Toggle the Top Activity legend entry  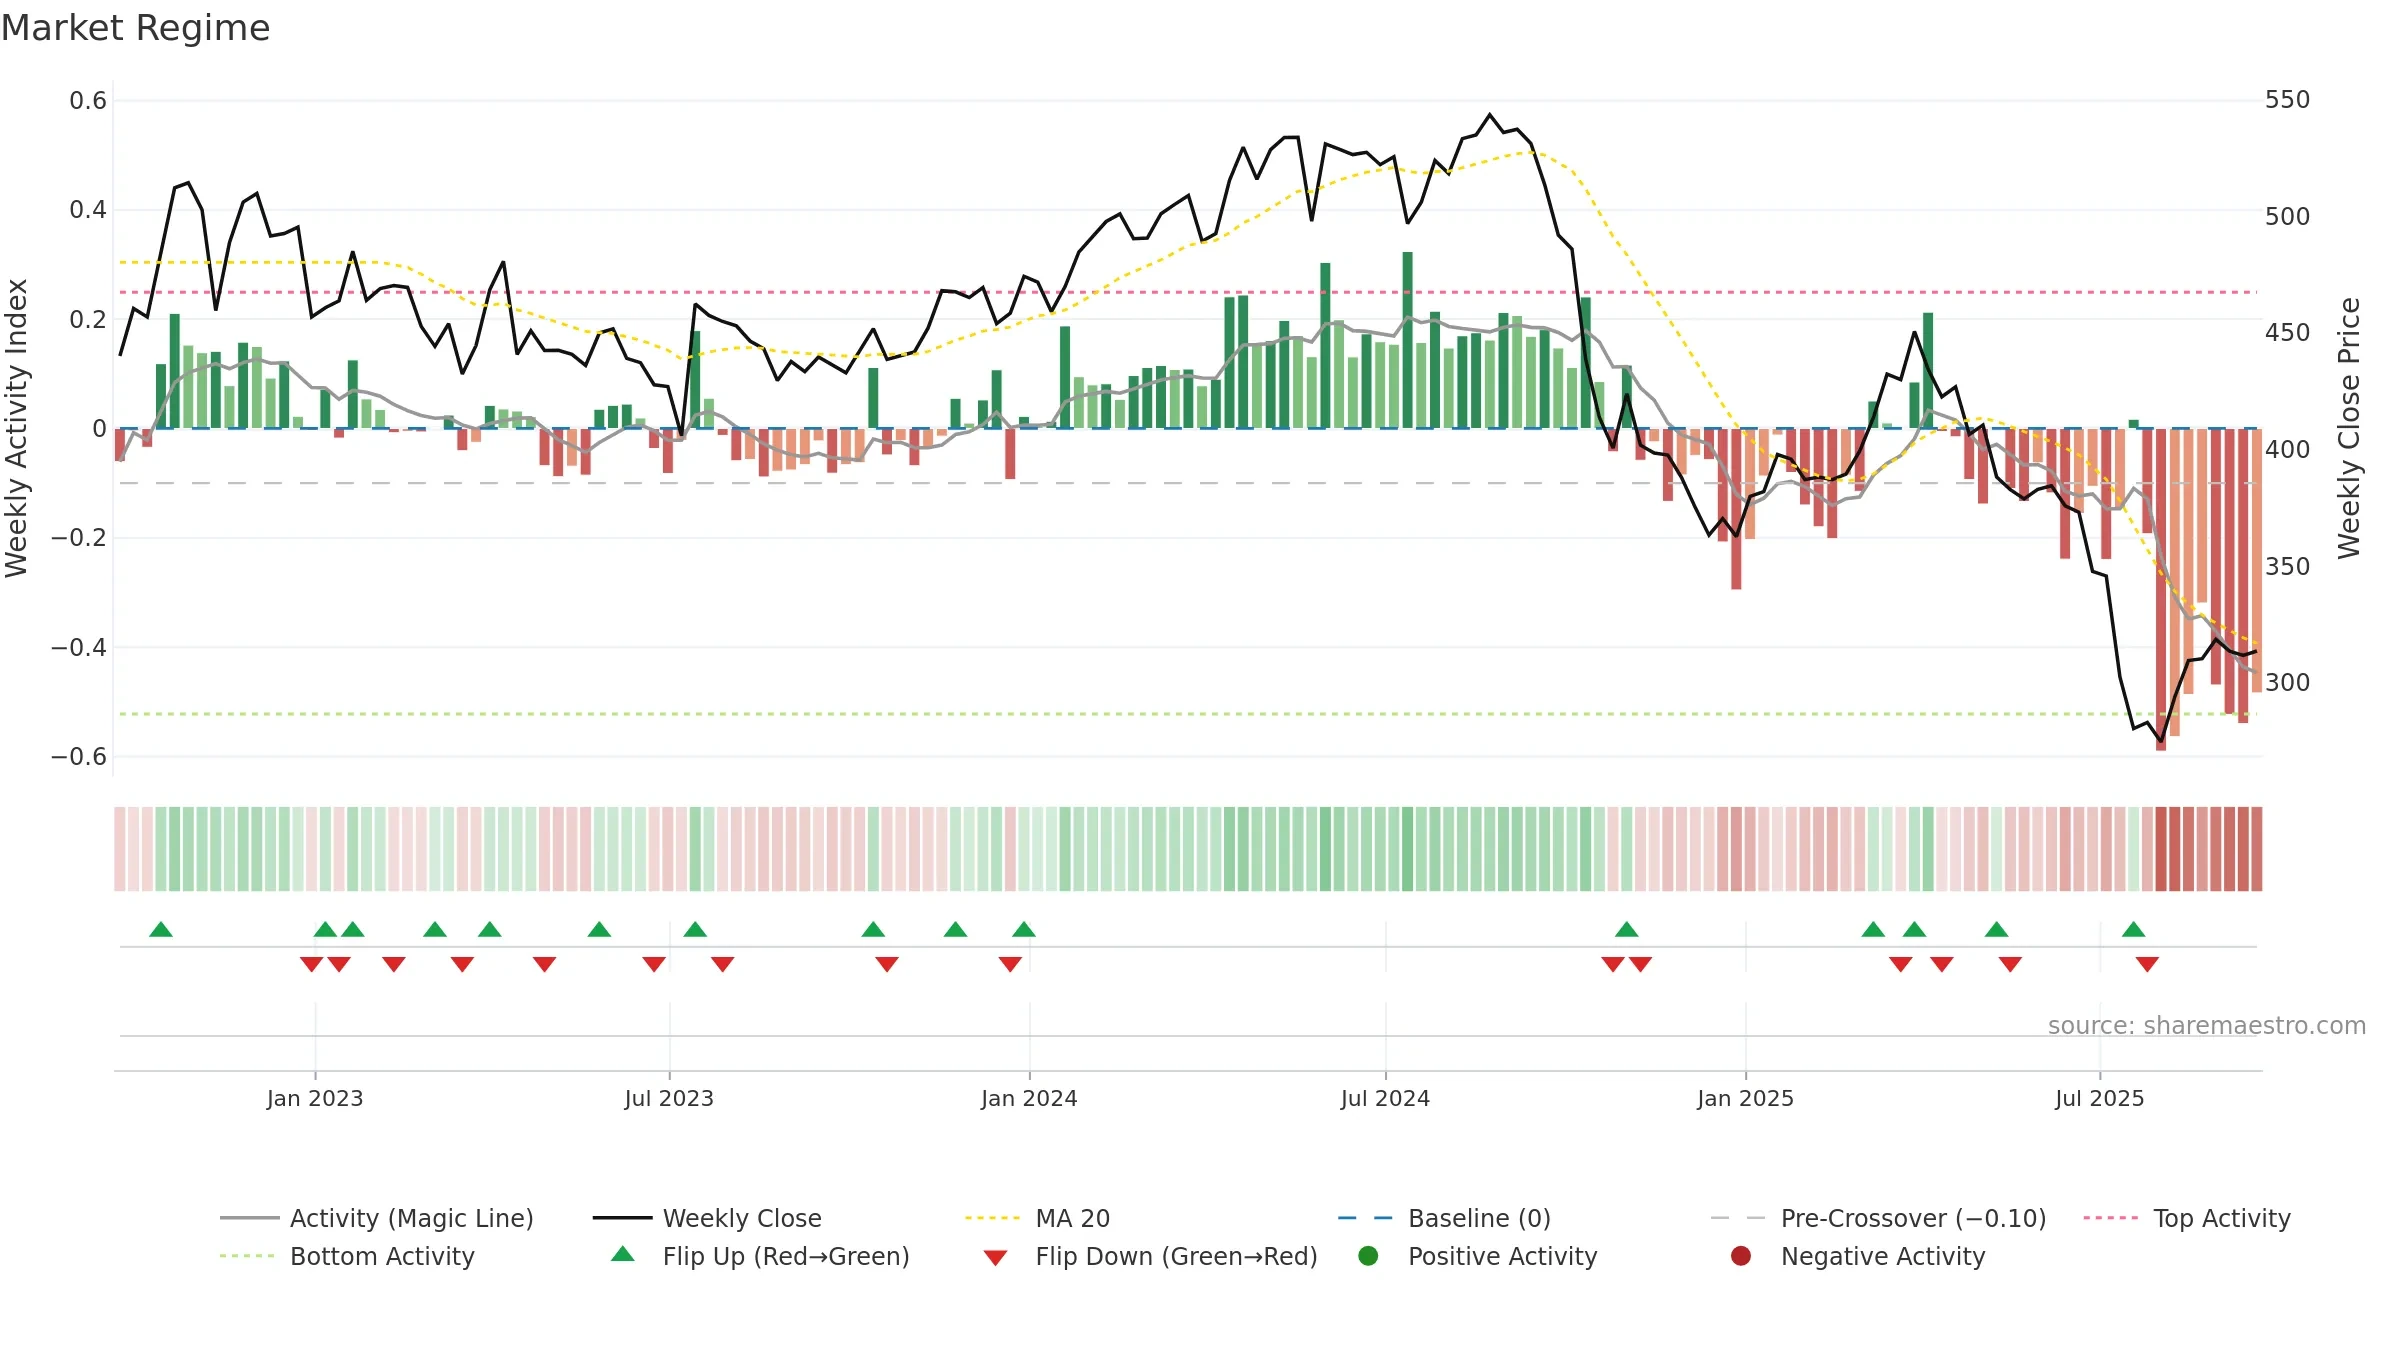coord(2187,1218)
